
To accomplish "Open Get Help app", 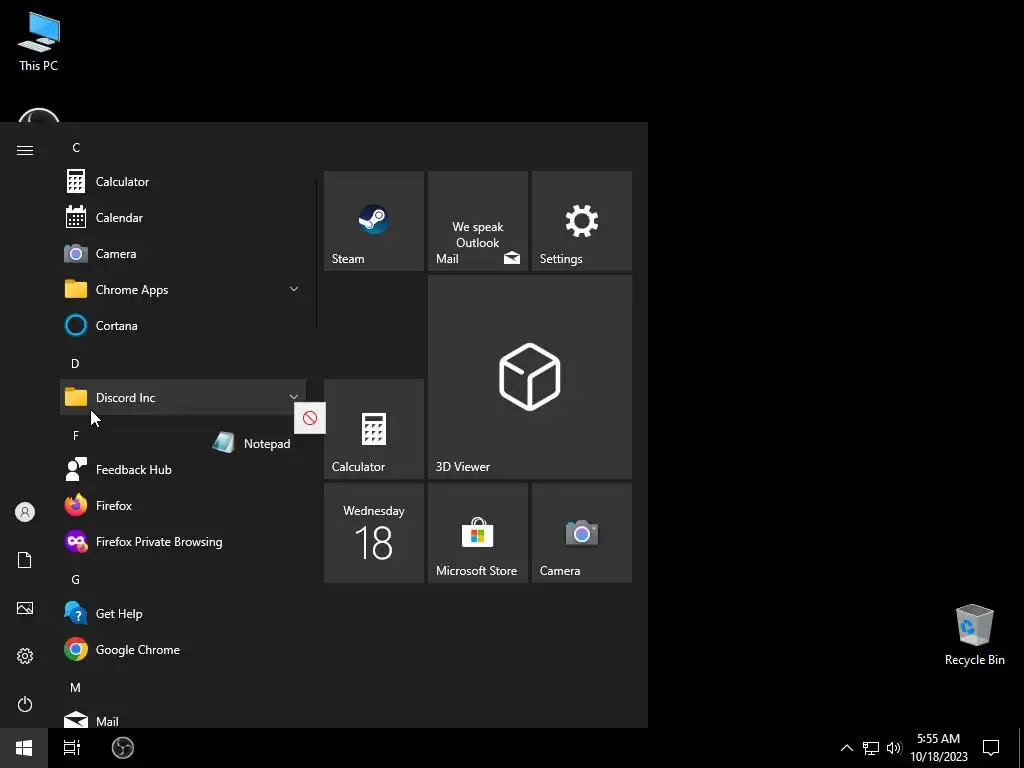I will (183, 613).
